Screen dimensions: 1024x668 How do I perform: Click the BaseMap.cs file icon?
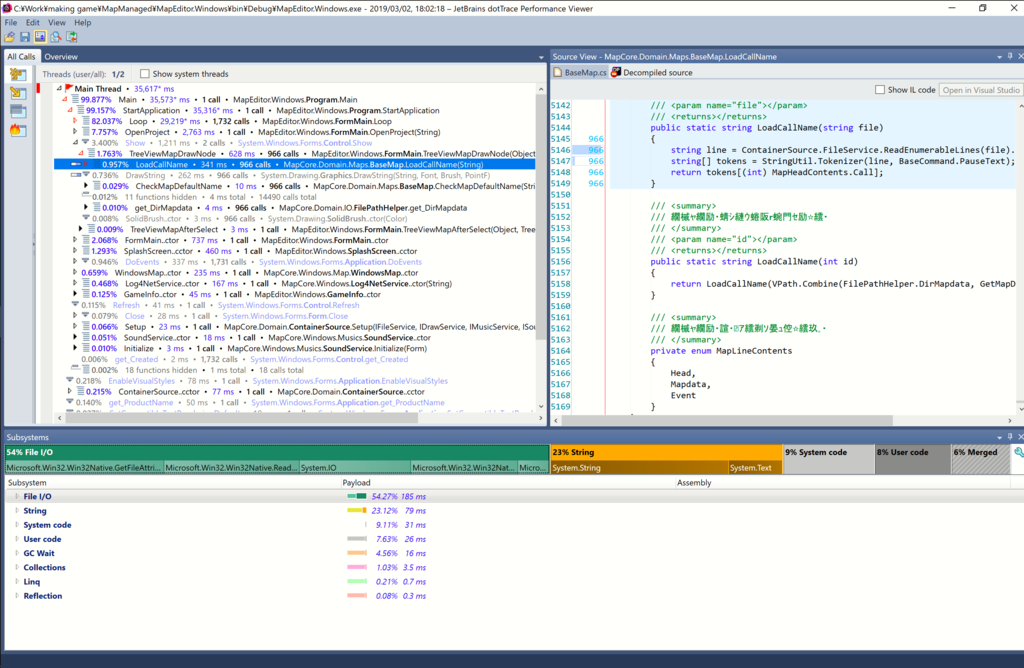coord(558,71)
